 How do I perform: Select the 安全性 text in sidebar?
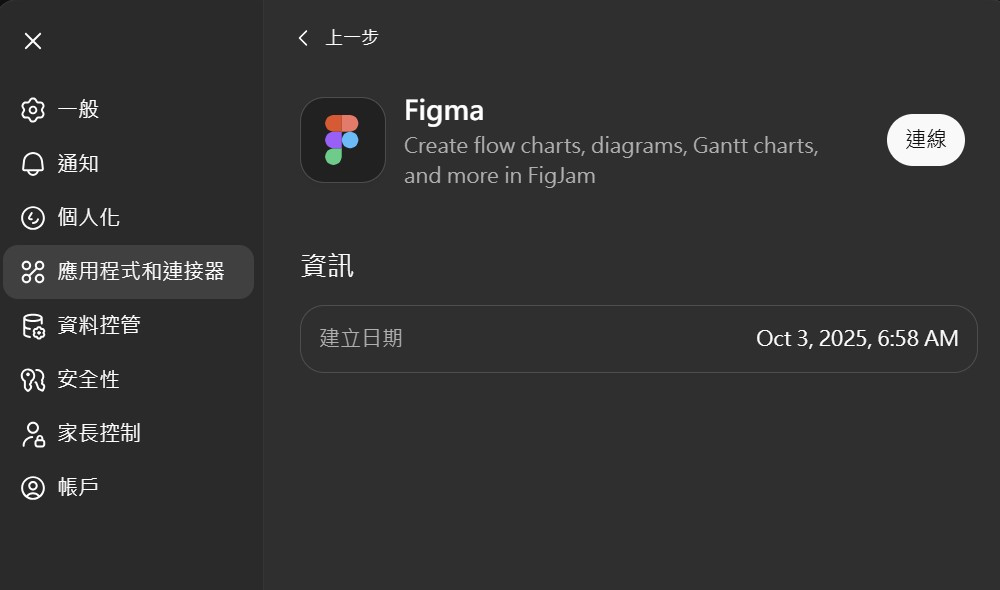88,380
